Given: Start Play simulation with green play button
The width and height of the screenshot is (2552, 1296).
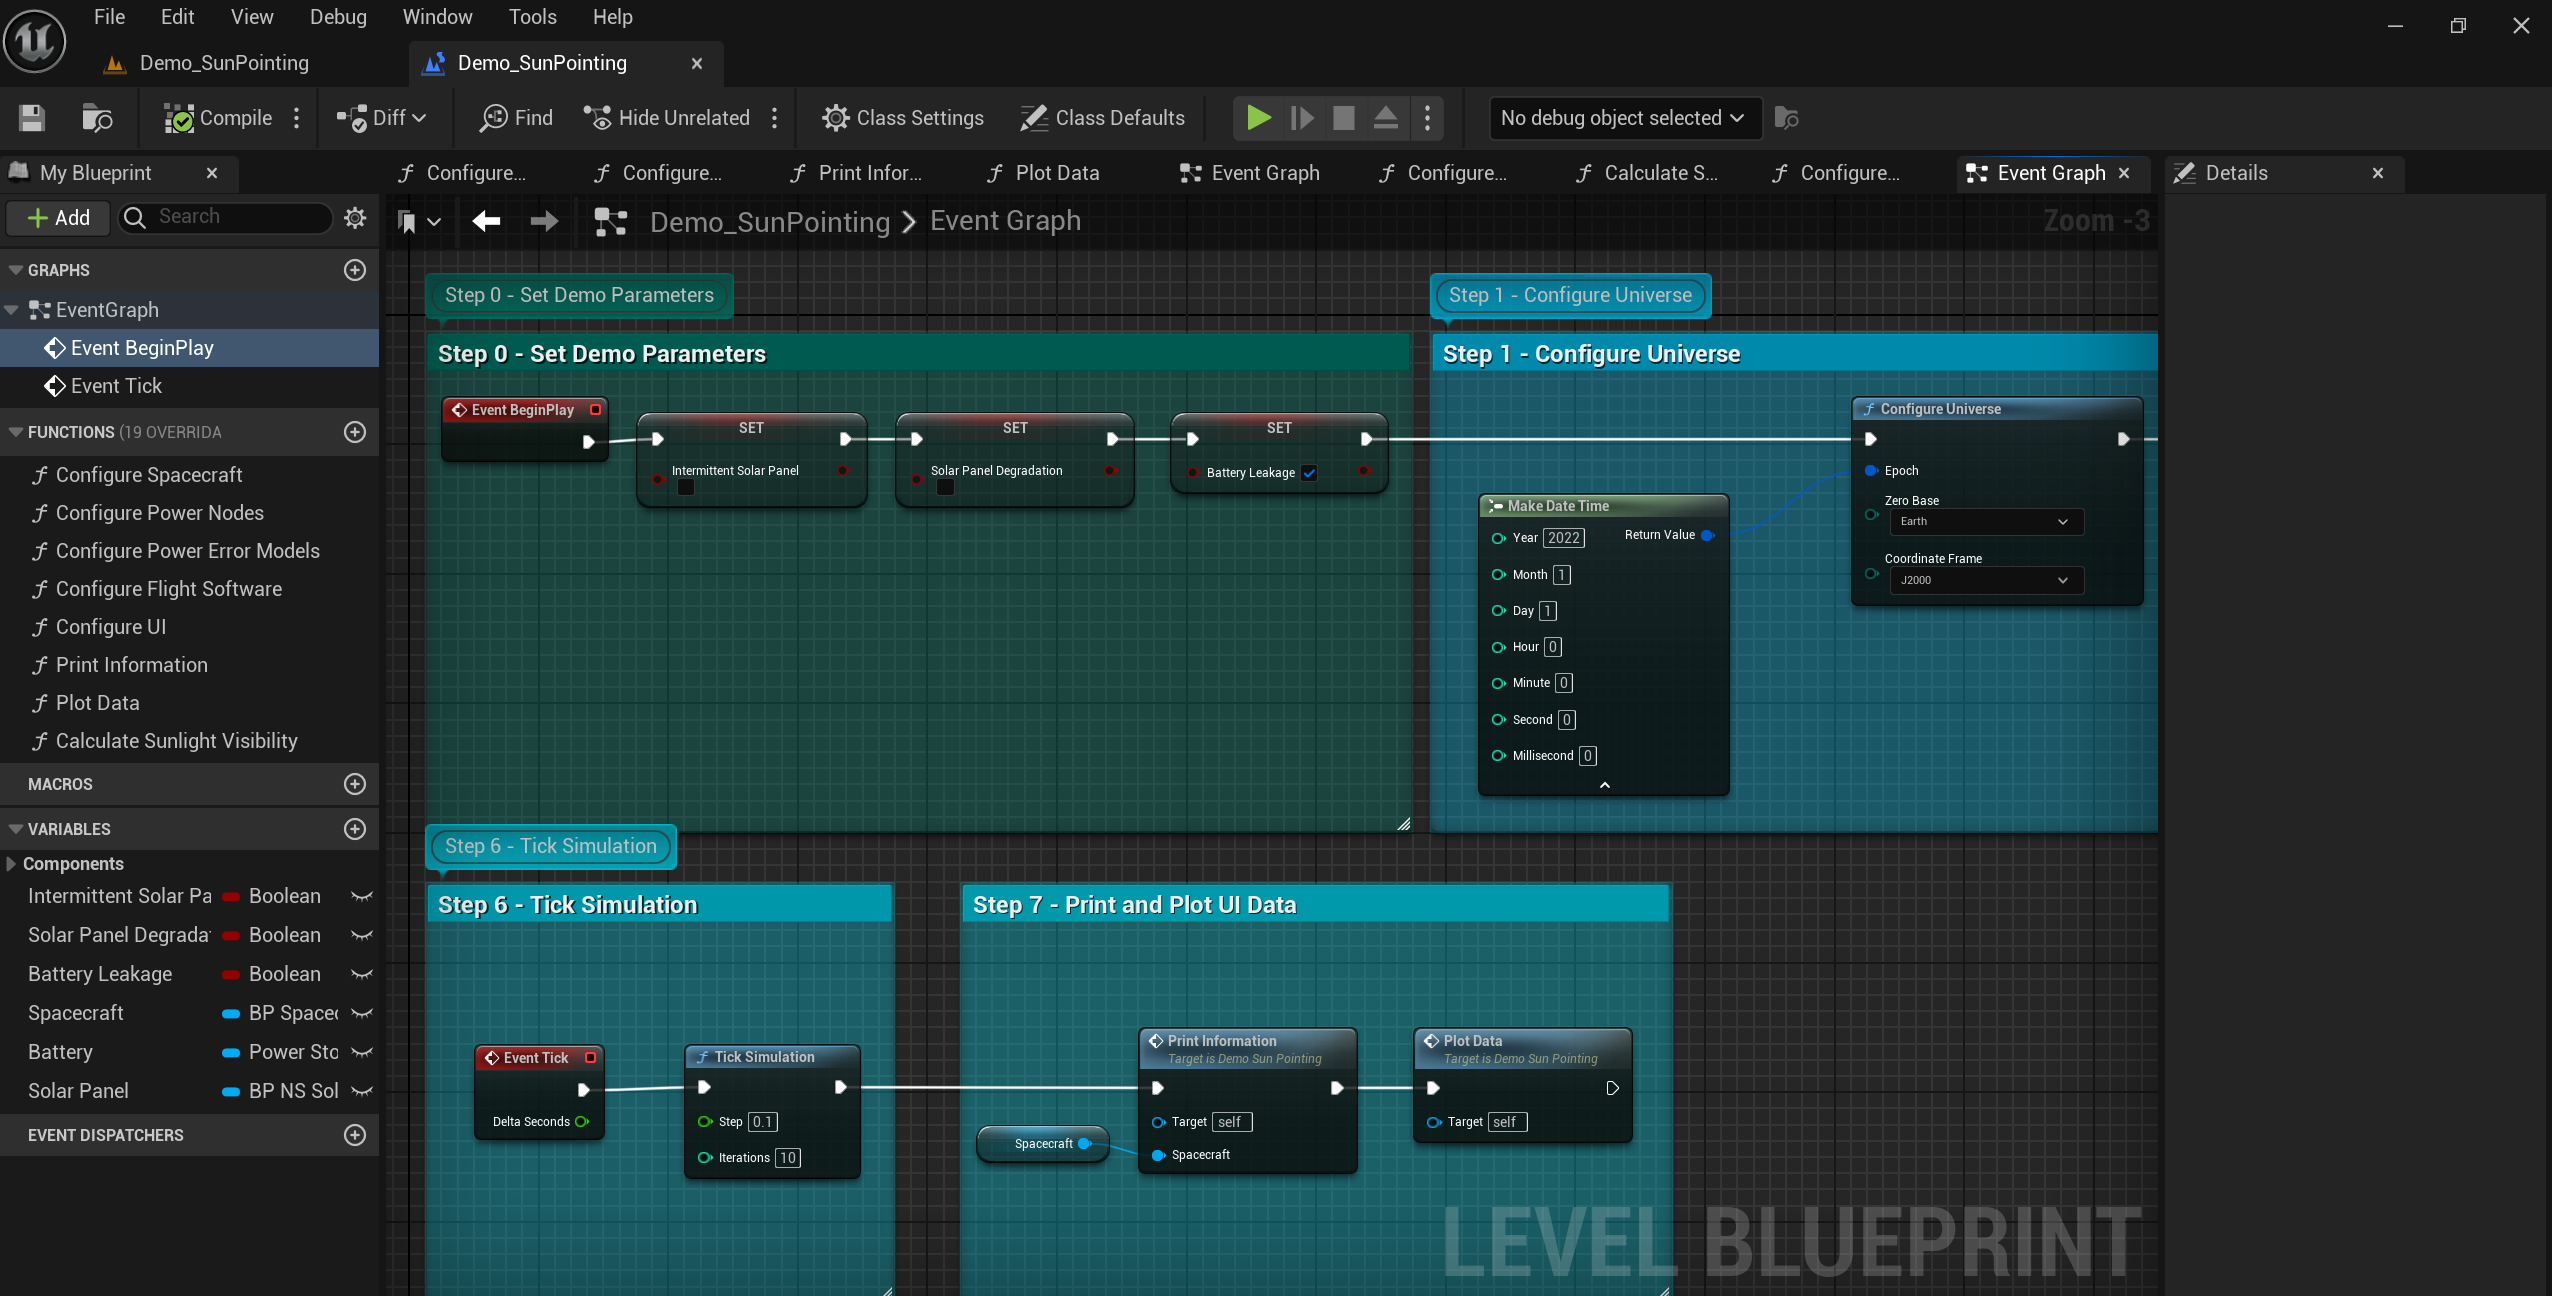Looking at the screenshot, I should coord(1258,118).
